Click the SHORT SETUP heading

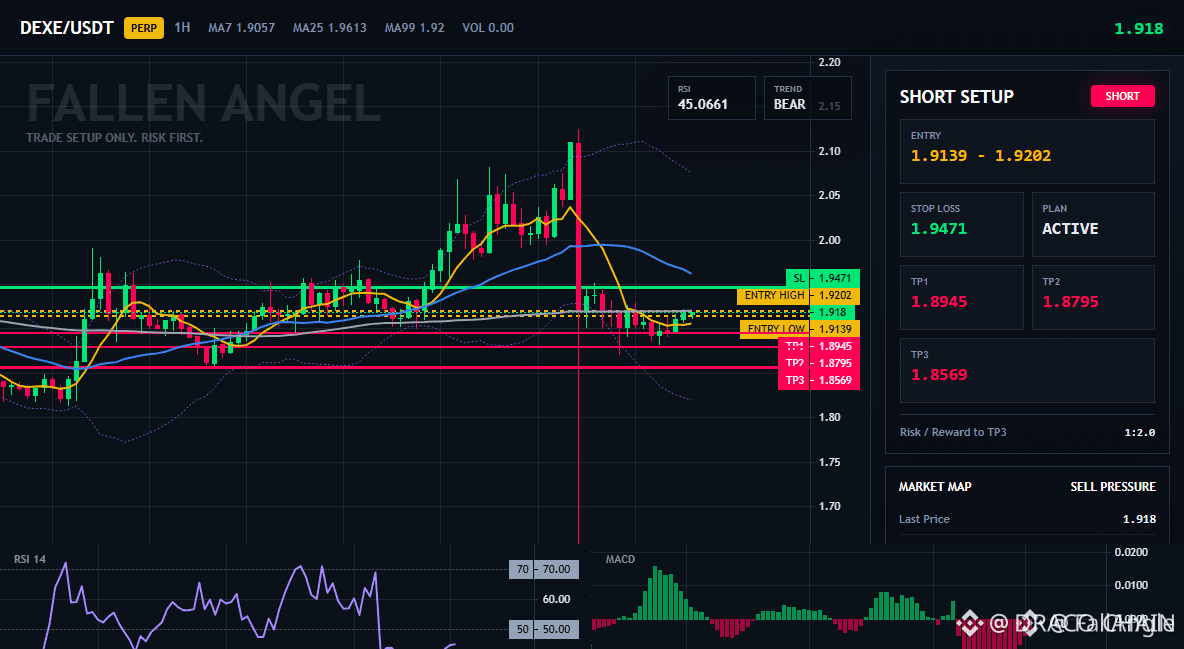956,97
